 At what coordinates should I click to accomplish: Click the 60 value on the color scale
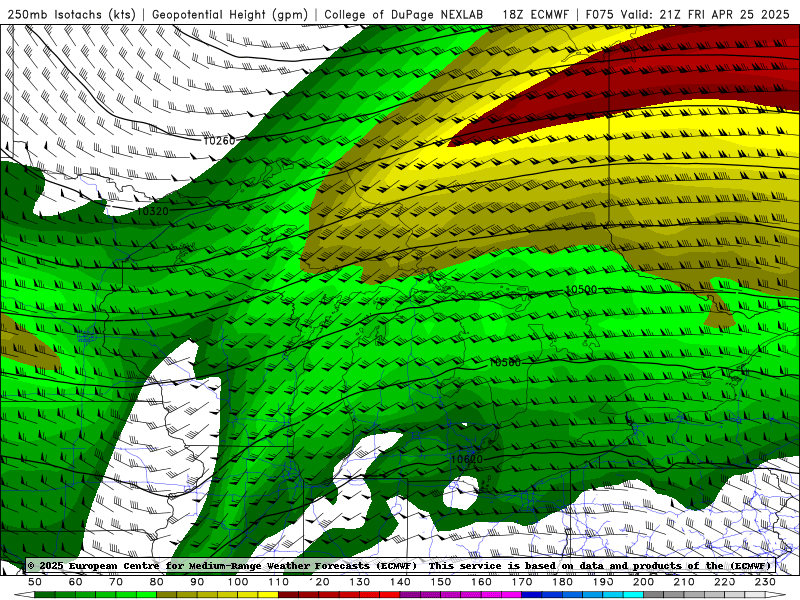coord(75,582)
